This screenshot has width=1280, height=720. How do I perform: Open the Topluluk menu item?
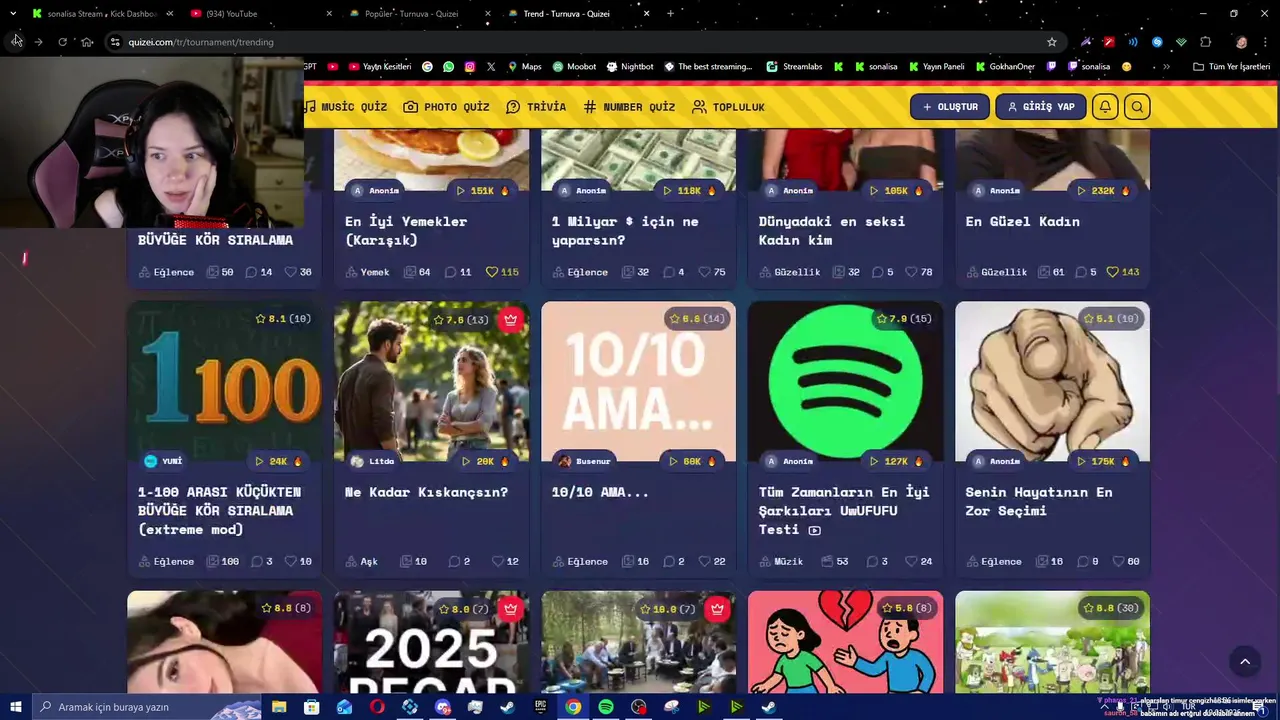coord(728,107)
